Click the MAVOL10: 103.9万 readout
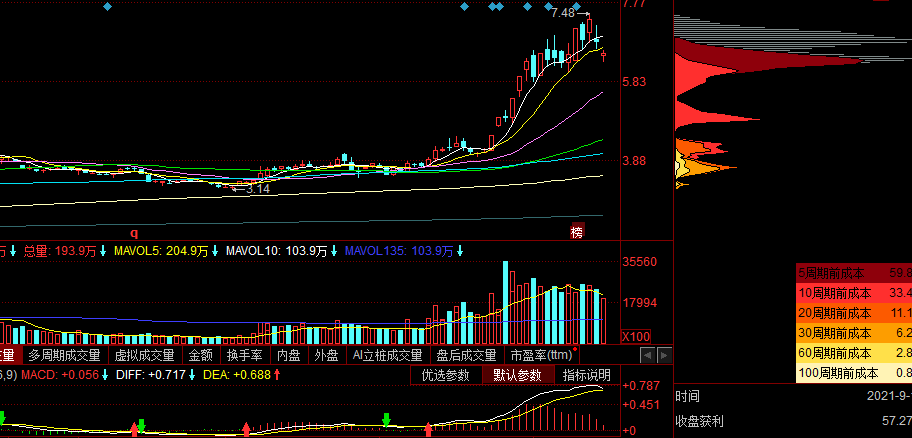 coord(277,251)
